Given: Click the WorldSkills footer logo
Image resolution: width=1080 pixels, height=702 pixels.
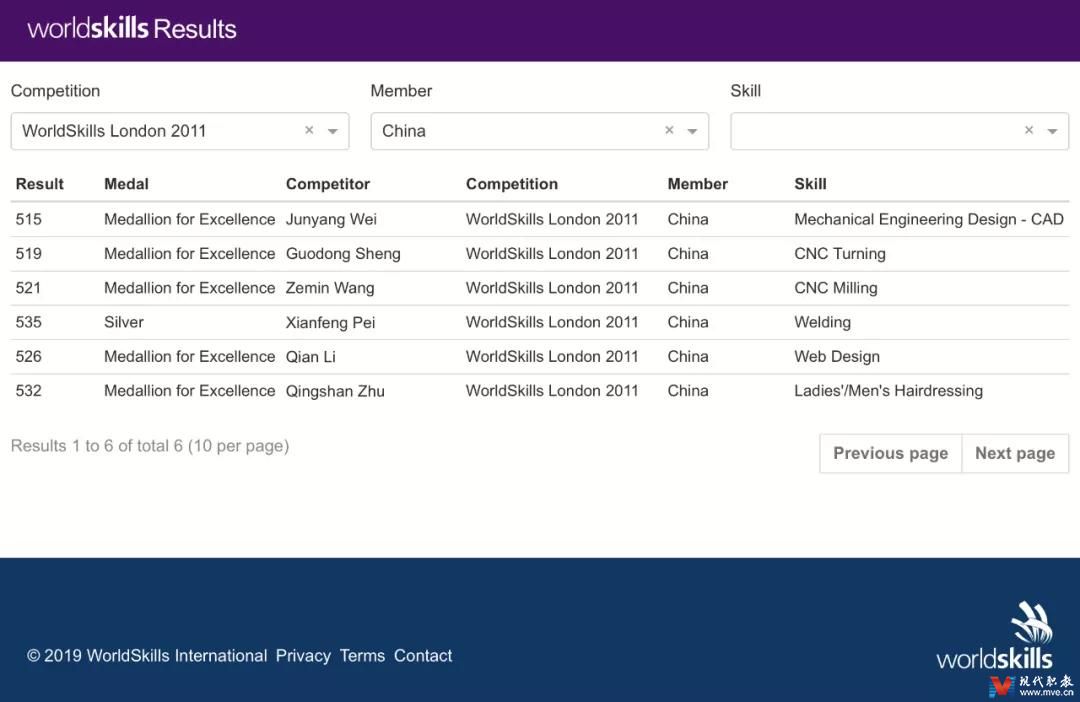Looking at the screenshot, I should [995, 636].
